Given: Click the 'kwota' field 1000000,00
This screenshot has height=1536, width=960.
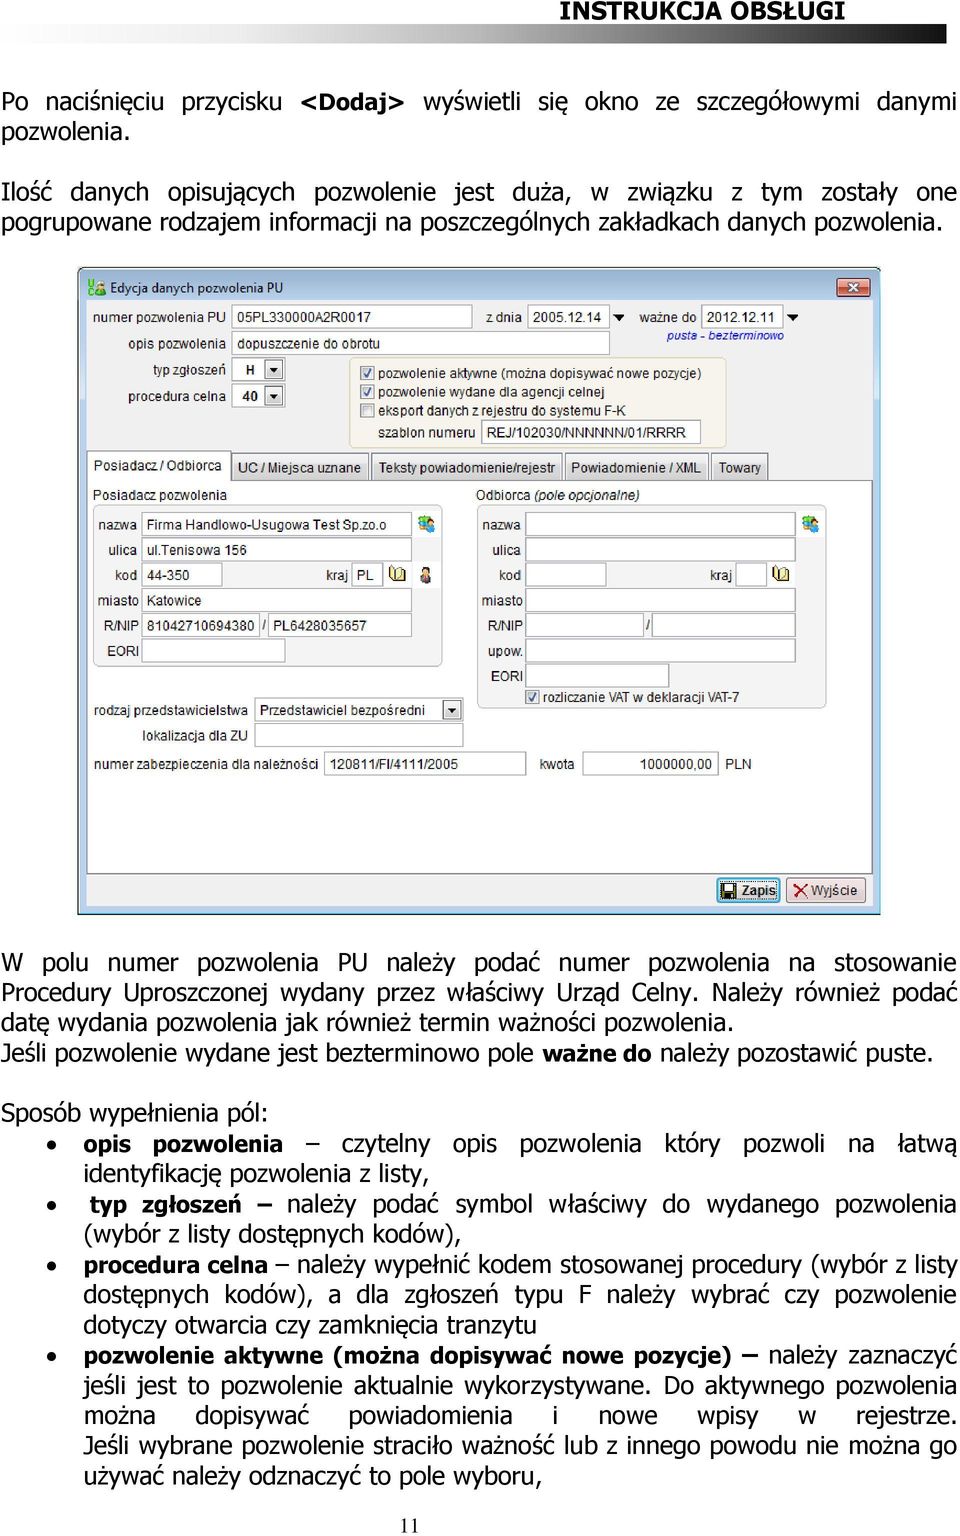Looking at the screenshot, I should (x=650, y=763).
